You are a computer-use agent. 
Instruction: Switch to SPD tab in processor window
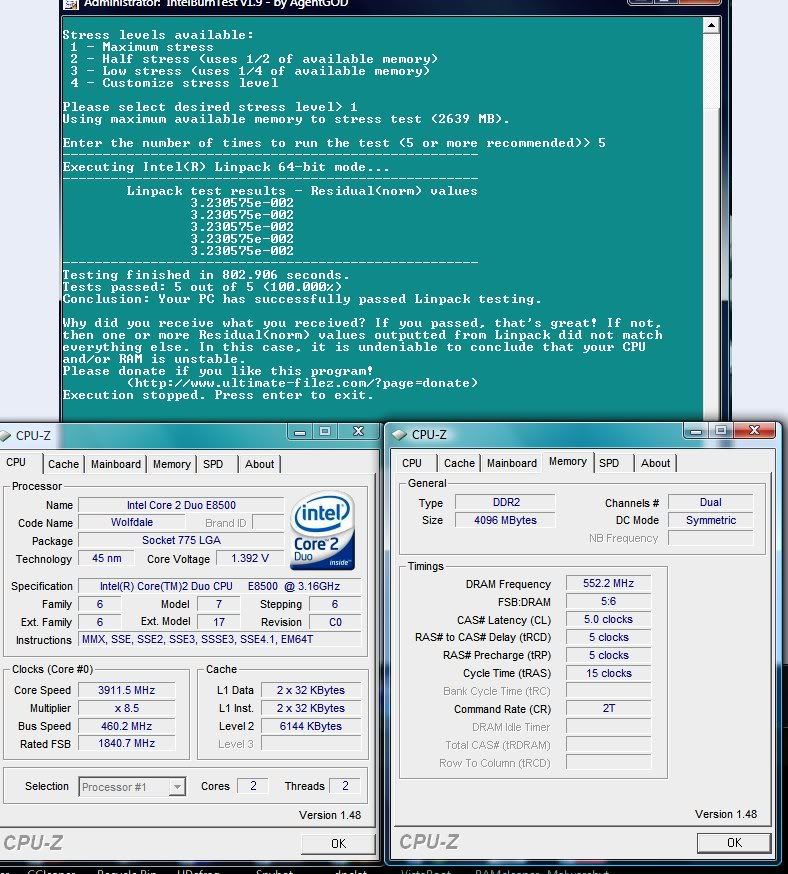(x=213, y=464)
